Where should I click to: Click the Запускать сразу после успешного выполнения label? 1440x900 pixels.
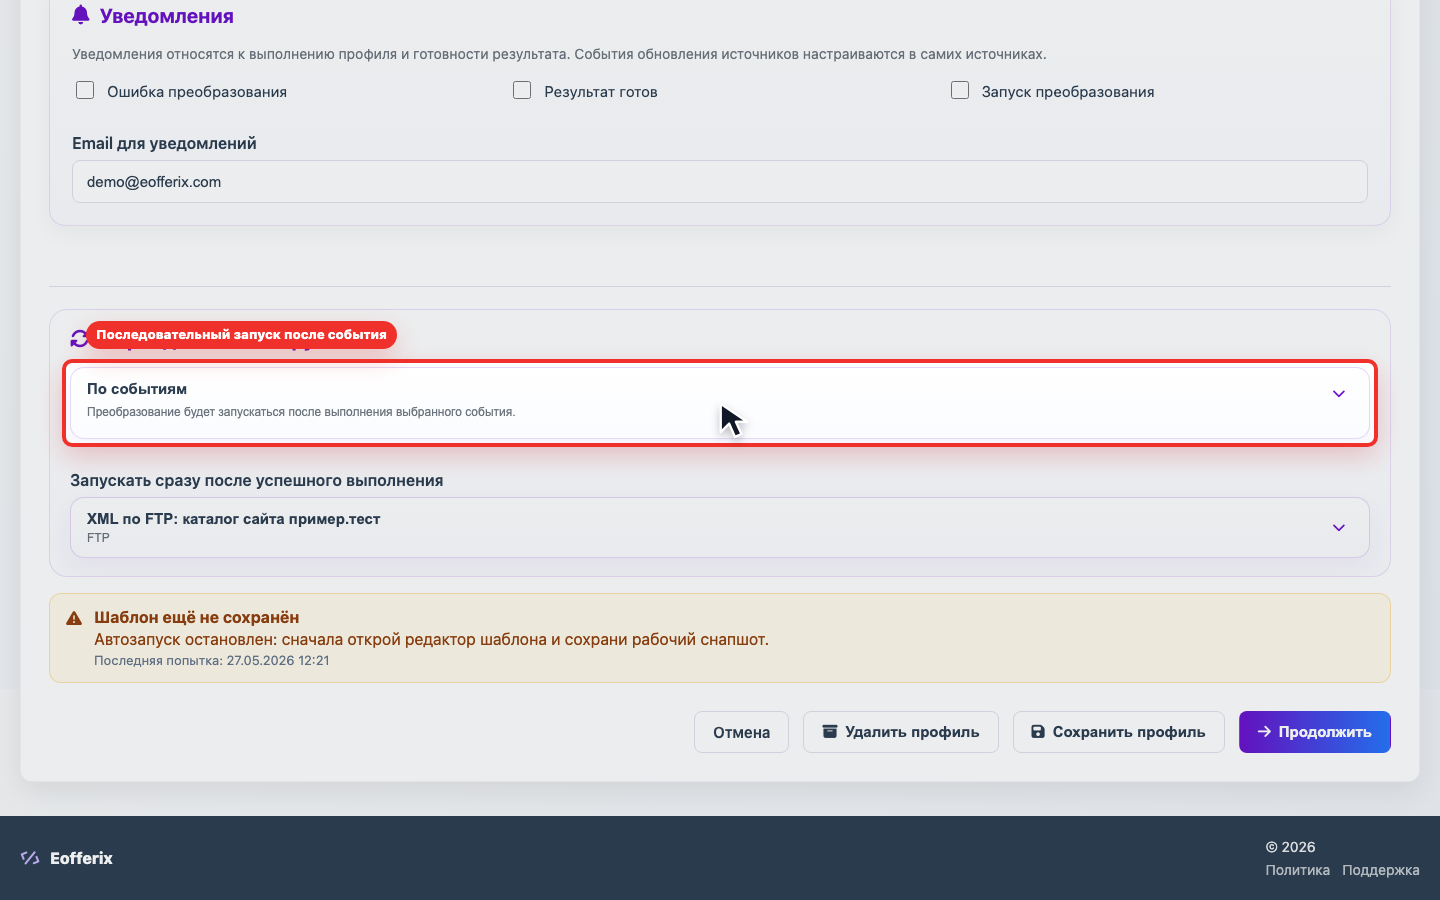[257, 481]
